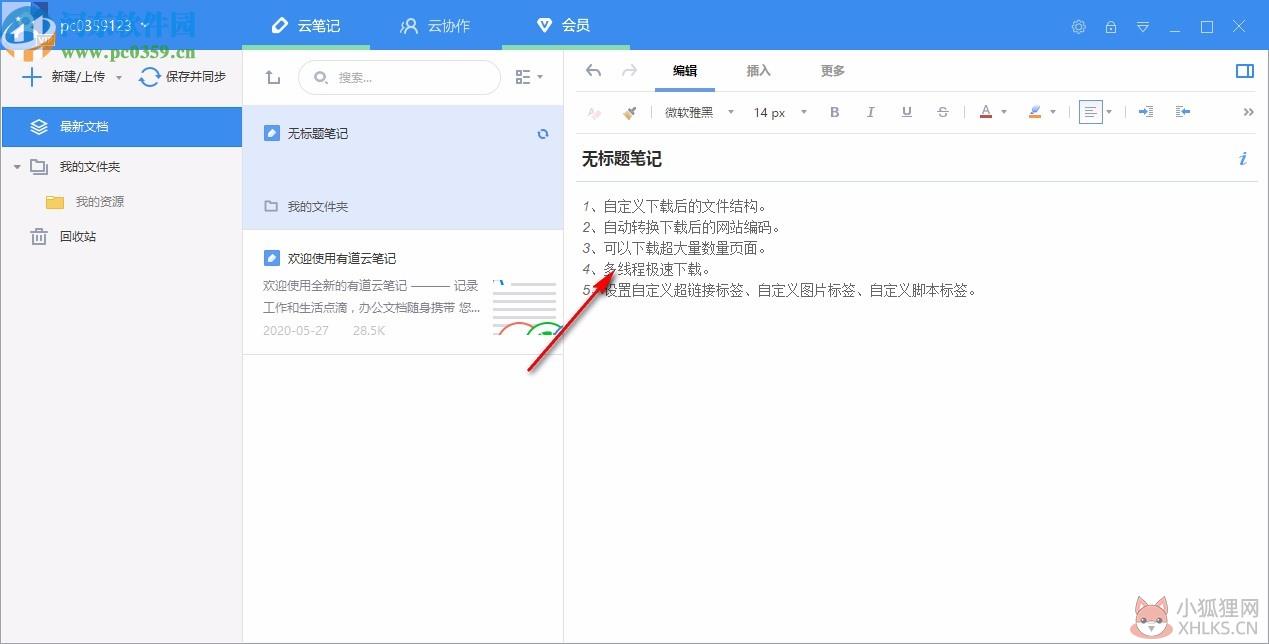This screenshot has height=644, width=1269.
Task: Click line with 自定义脚本标签
Action: point(780,291)
